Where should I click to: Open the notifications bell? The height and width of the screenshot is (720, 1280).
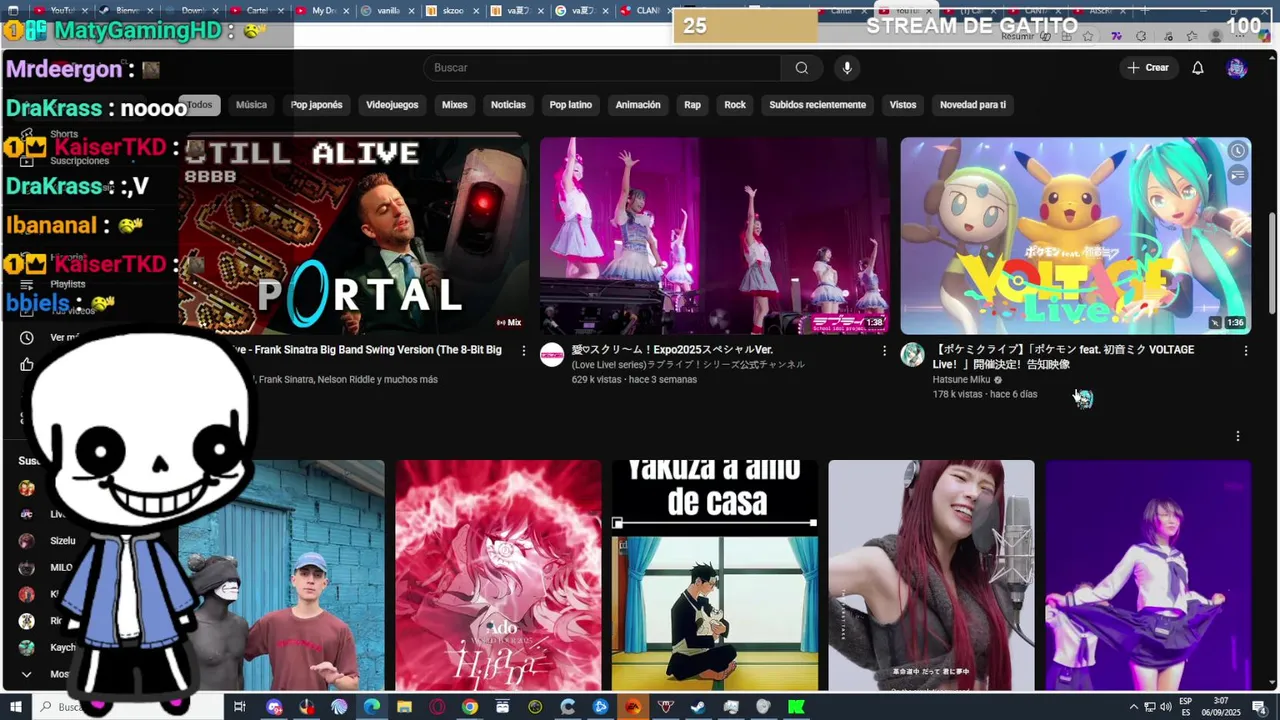point(1198,68)
